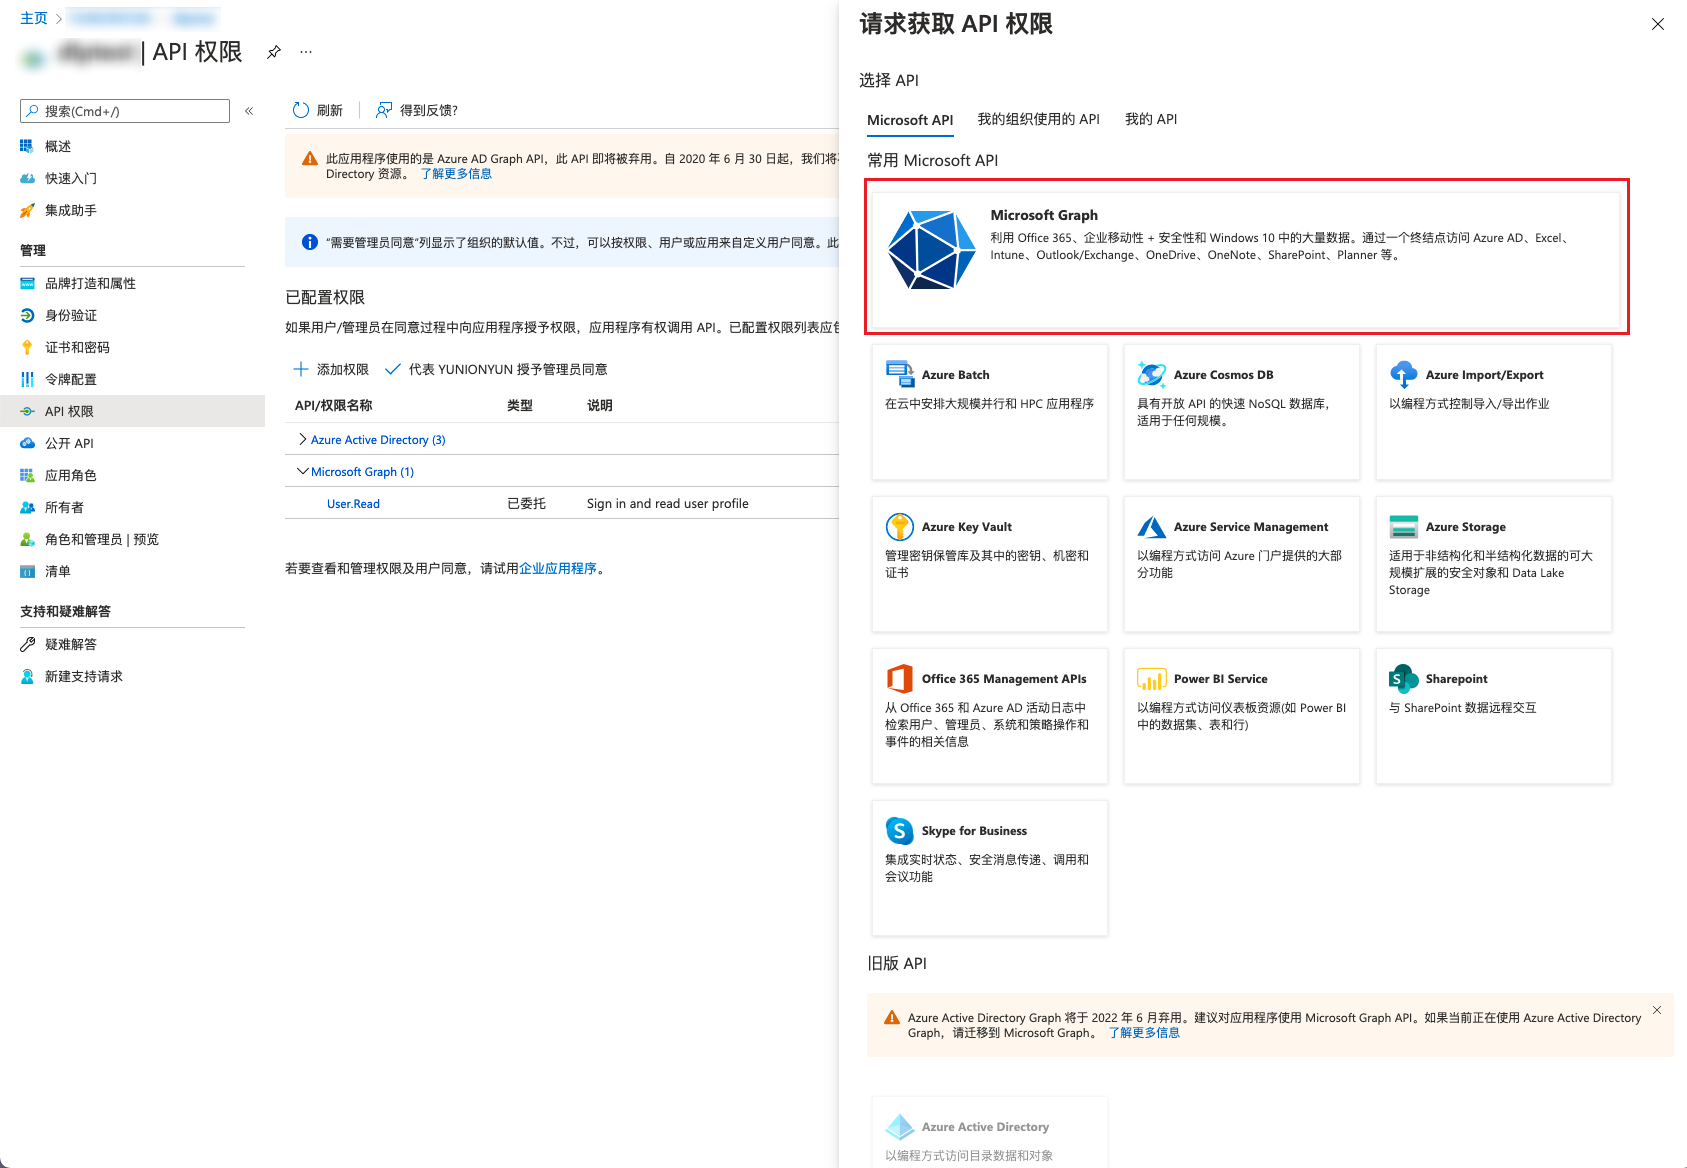Pin the API 权限 page
This screenshot has width=1687, height=1168.
(x=274, y=52)
